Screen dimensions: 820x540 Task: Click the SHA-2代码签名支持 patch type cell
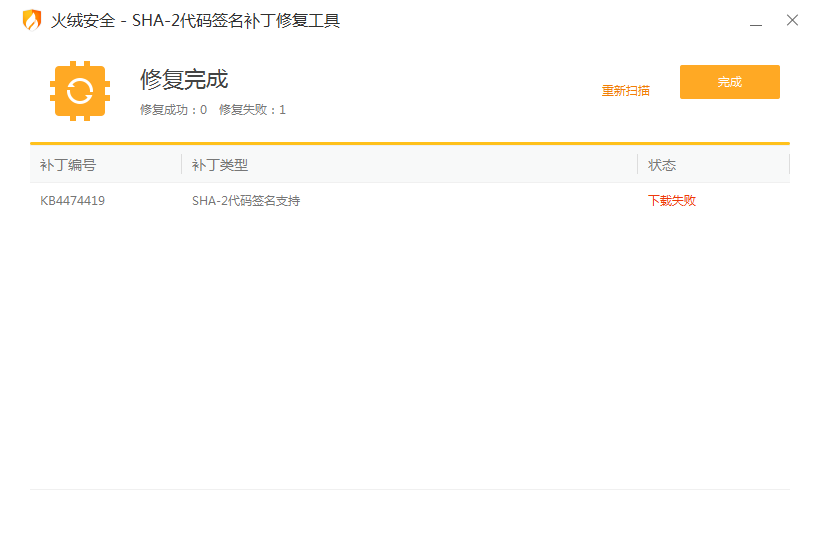pyautogui.click(x=246, y=201)
